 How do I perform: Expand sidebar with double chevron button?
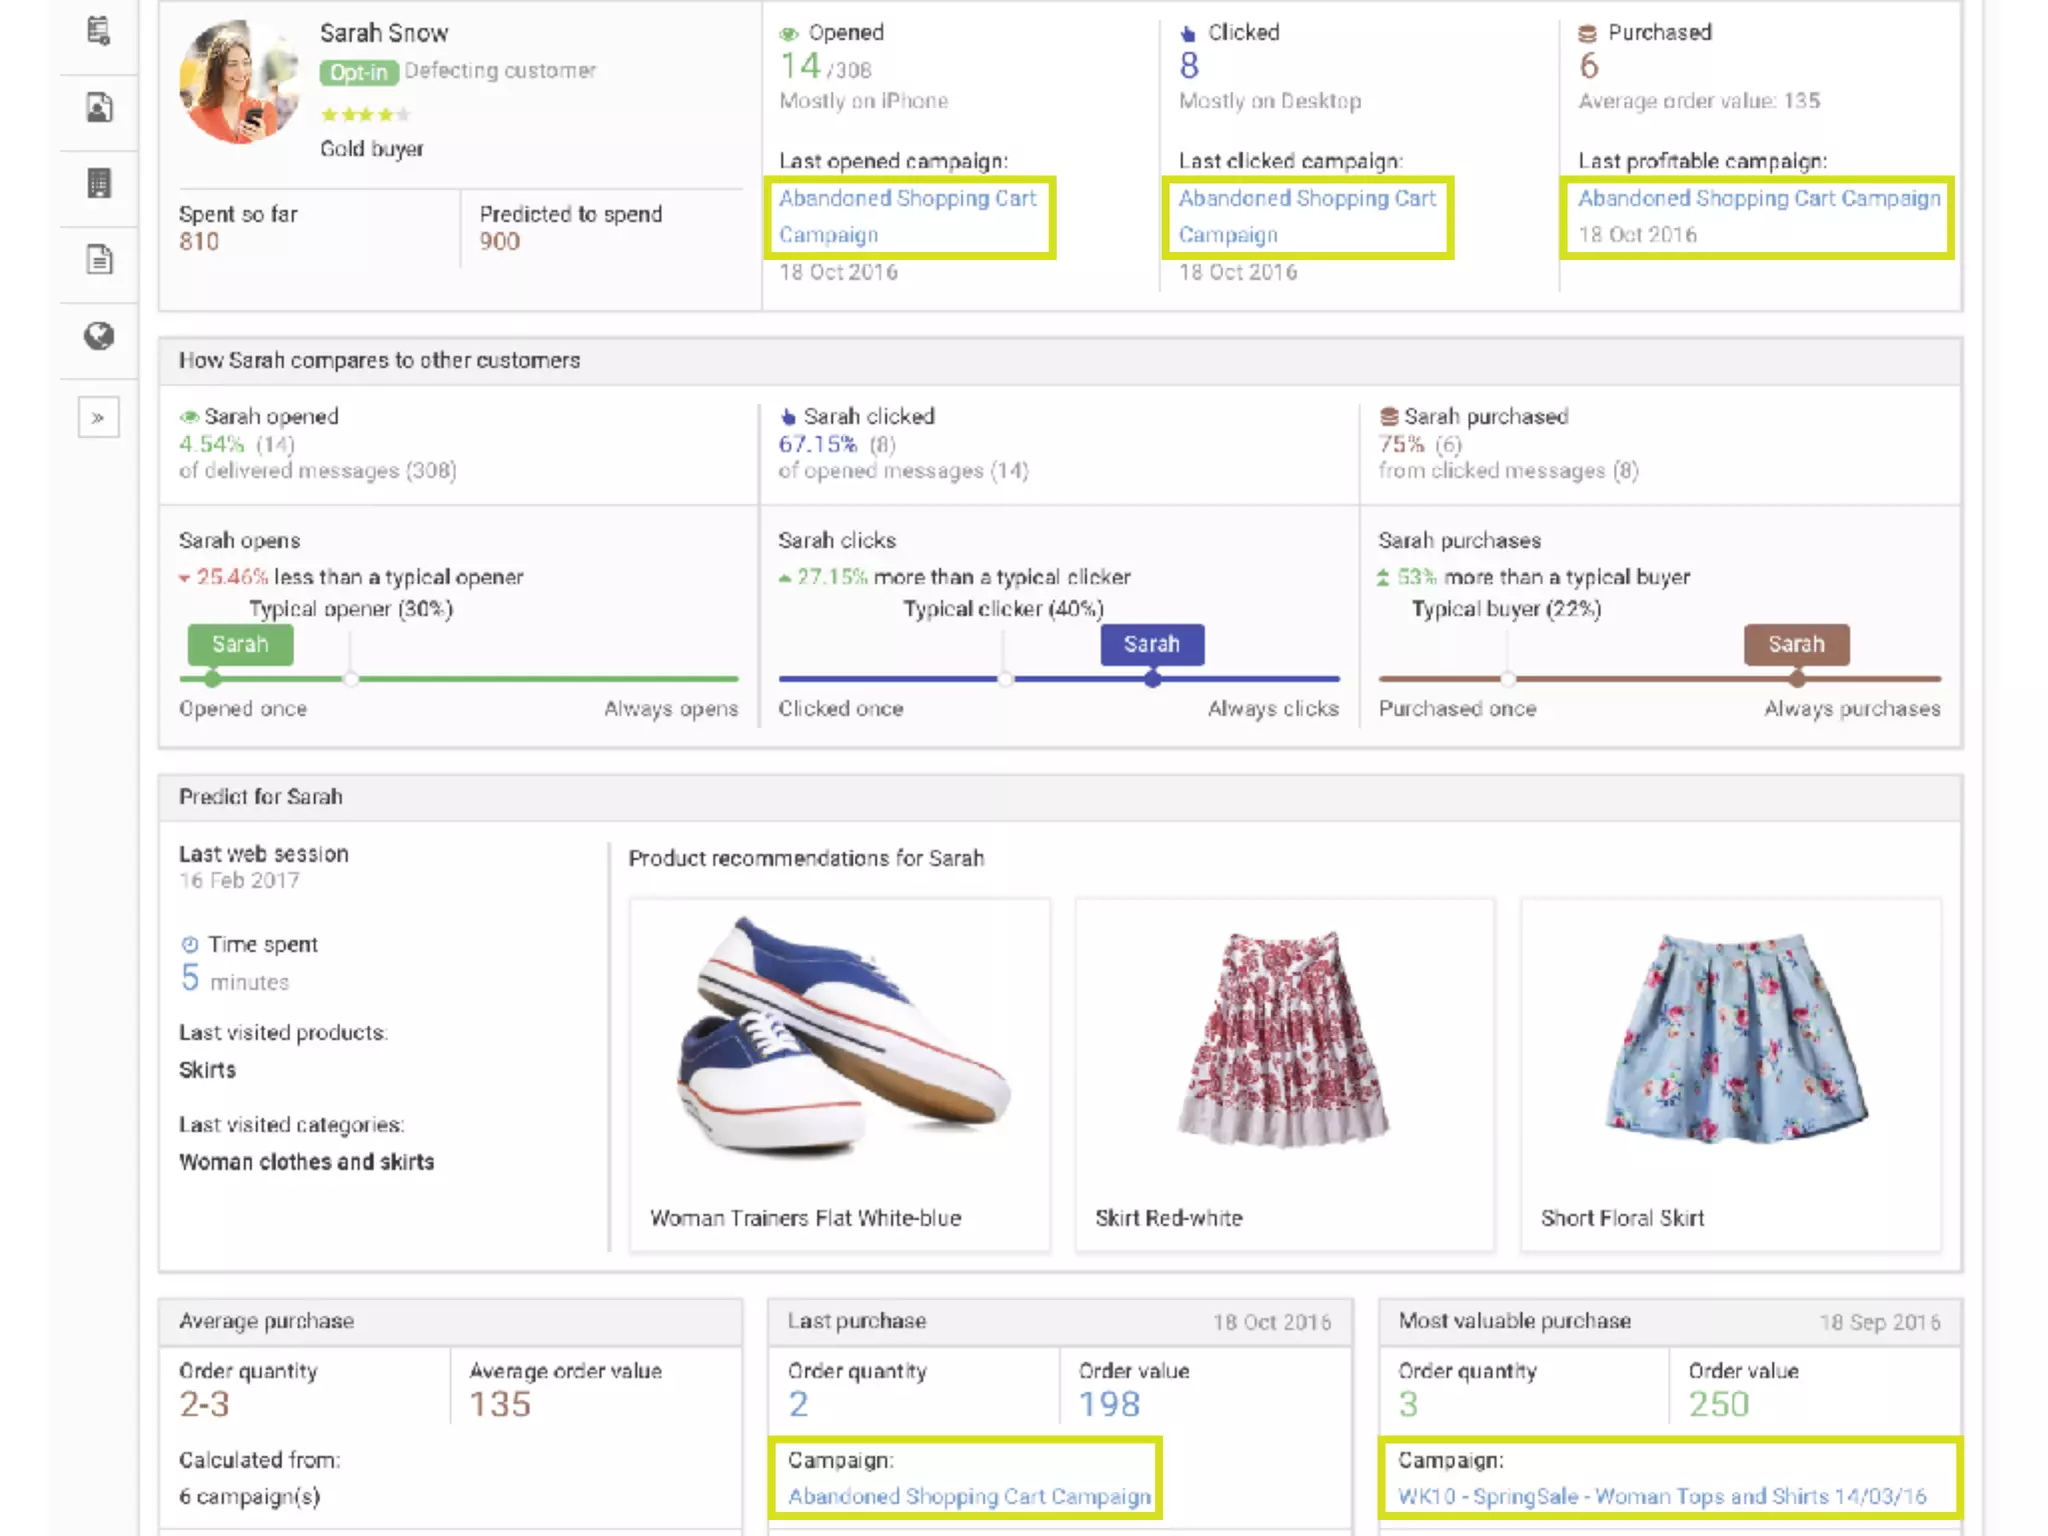click(x=98, y=417)
